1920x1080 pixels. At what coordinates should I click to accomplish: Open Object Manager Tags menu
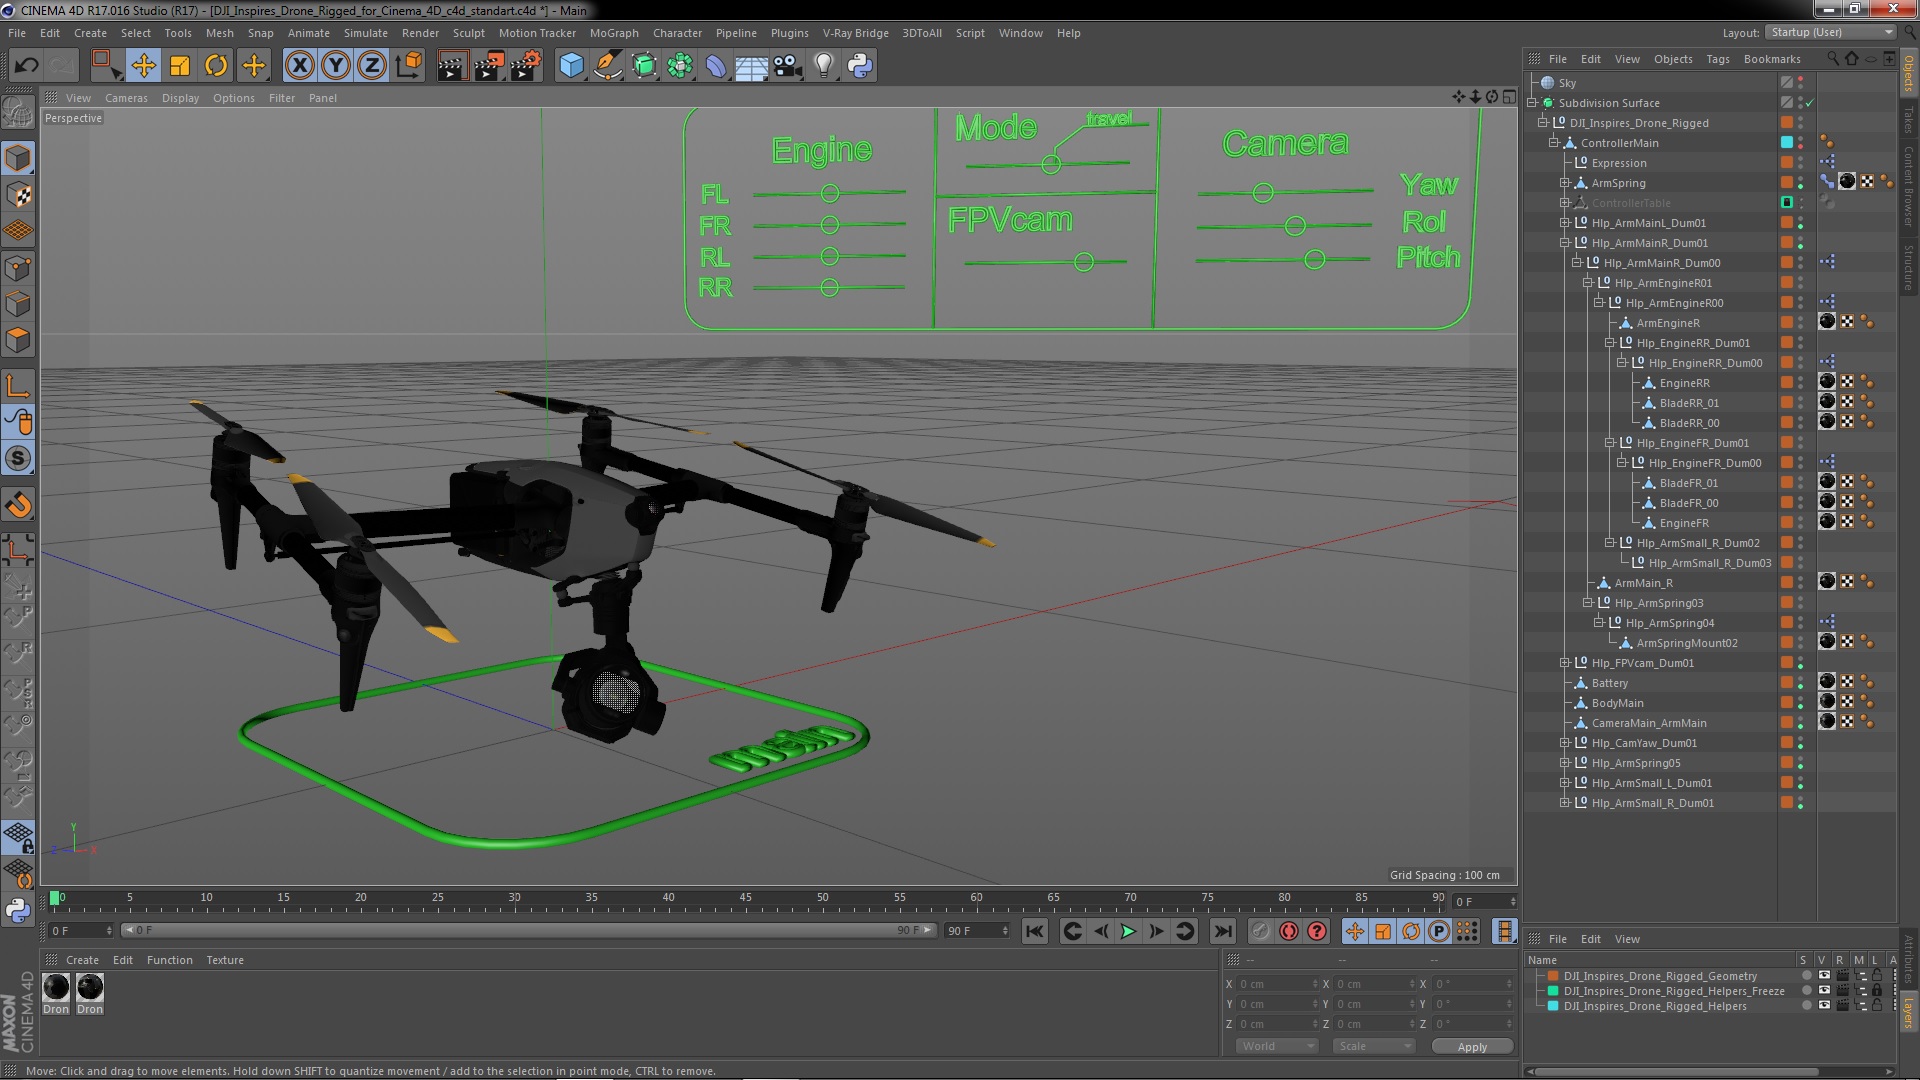pyautogui.click(x=1717, y=59)
